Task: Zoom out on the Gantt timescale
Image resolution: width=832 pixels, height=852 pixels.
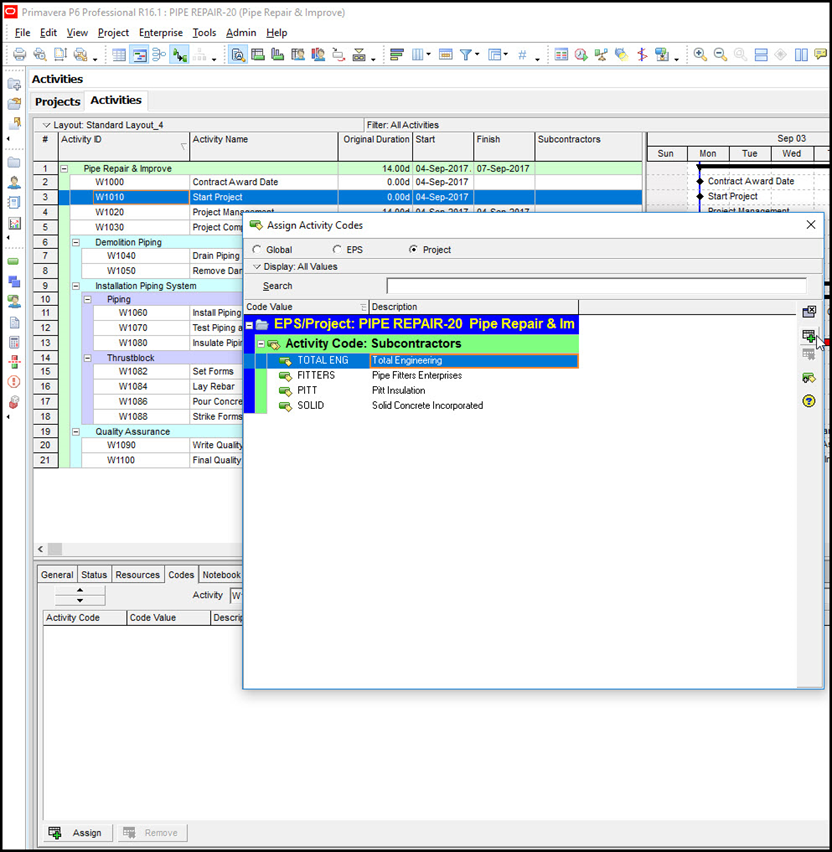Action: click(720, 54)
